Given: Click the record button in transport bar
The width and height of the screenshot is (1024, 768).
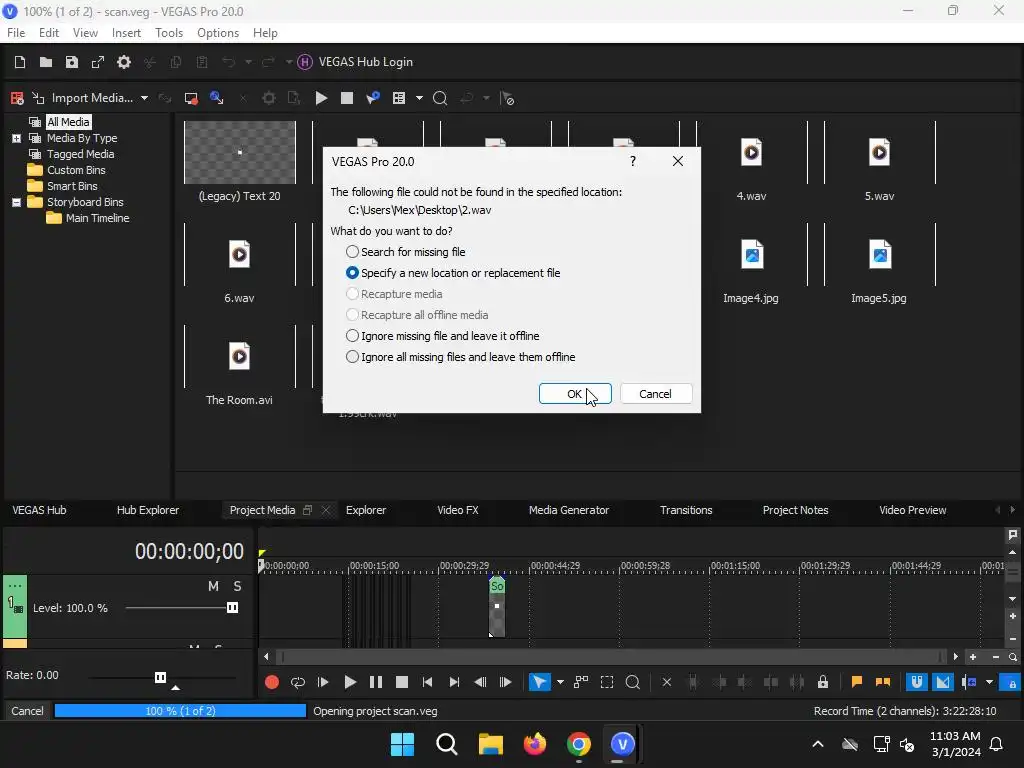Looking at the screenshot, I should point(272,682).
